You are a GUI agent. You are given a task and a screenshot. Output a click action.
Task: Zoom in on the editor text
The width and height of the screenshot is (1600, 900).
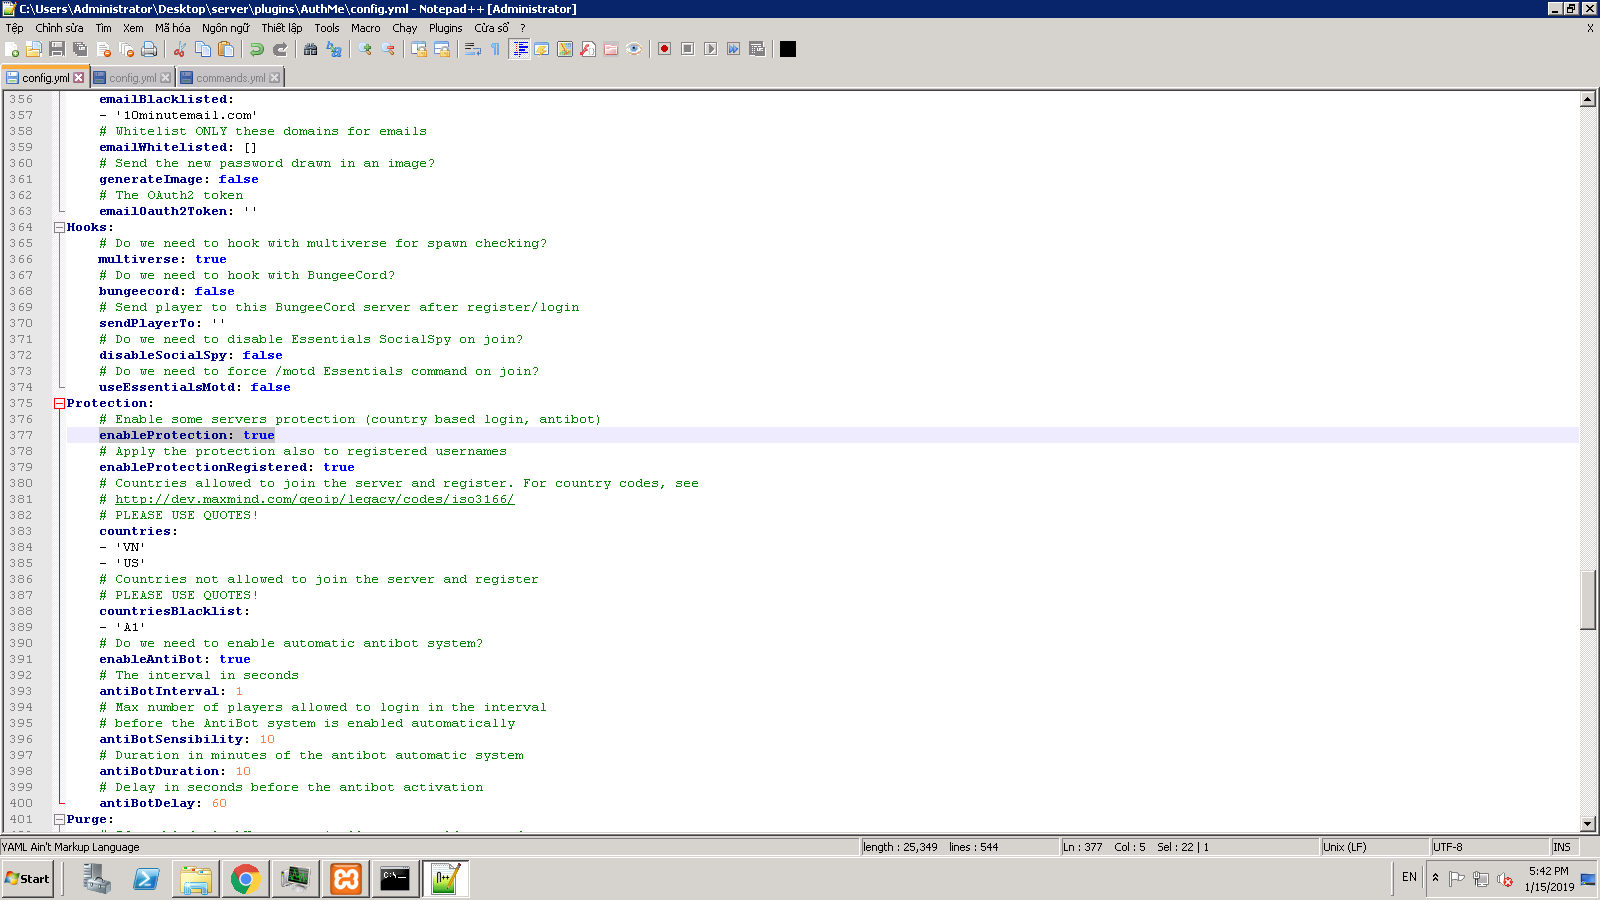click(x=365, y=49)
